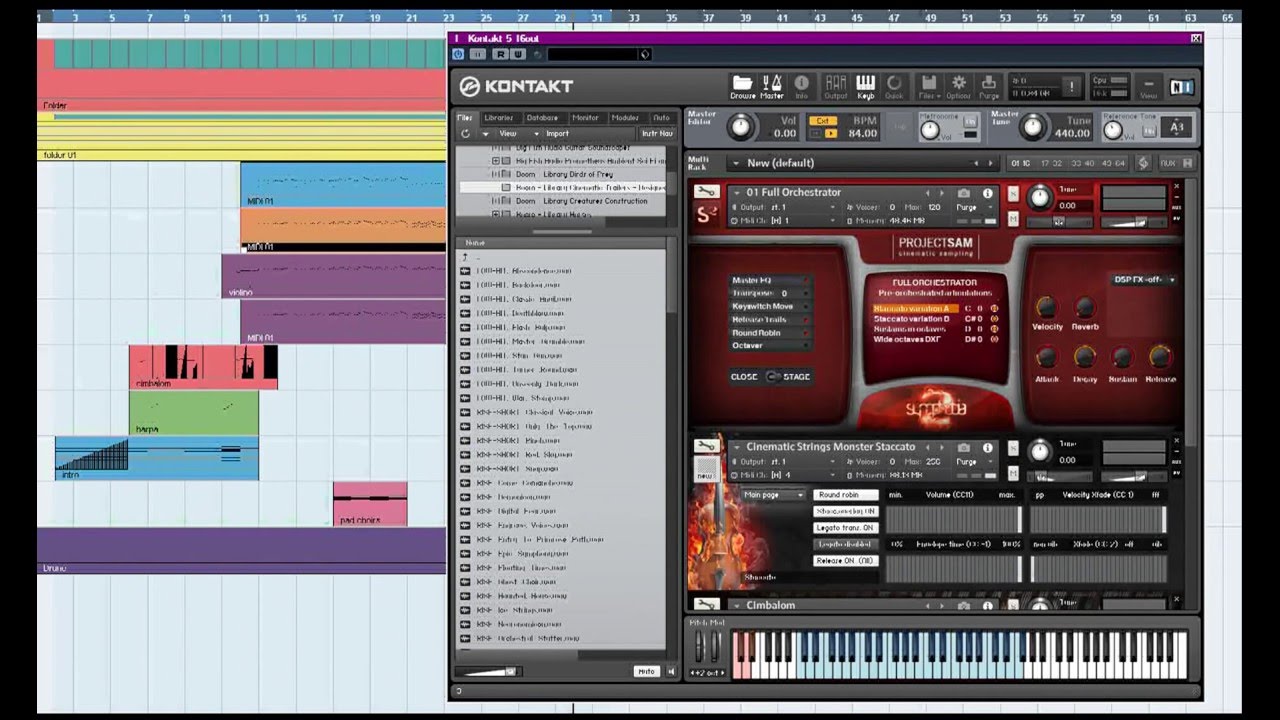
Task: Open the Master editor metronome icon
Action: coord(772,87)
